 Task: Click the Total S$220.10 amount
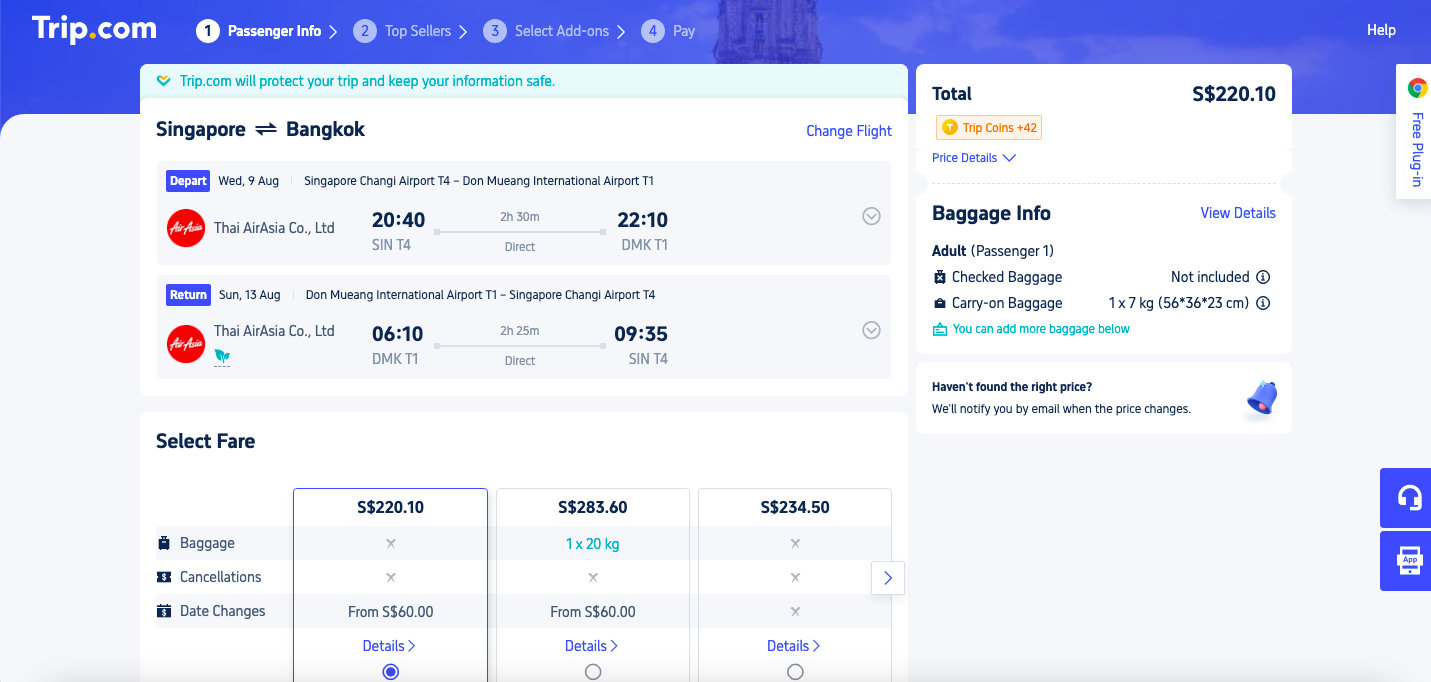tap(1234, 94)
